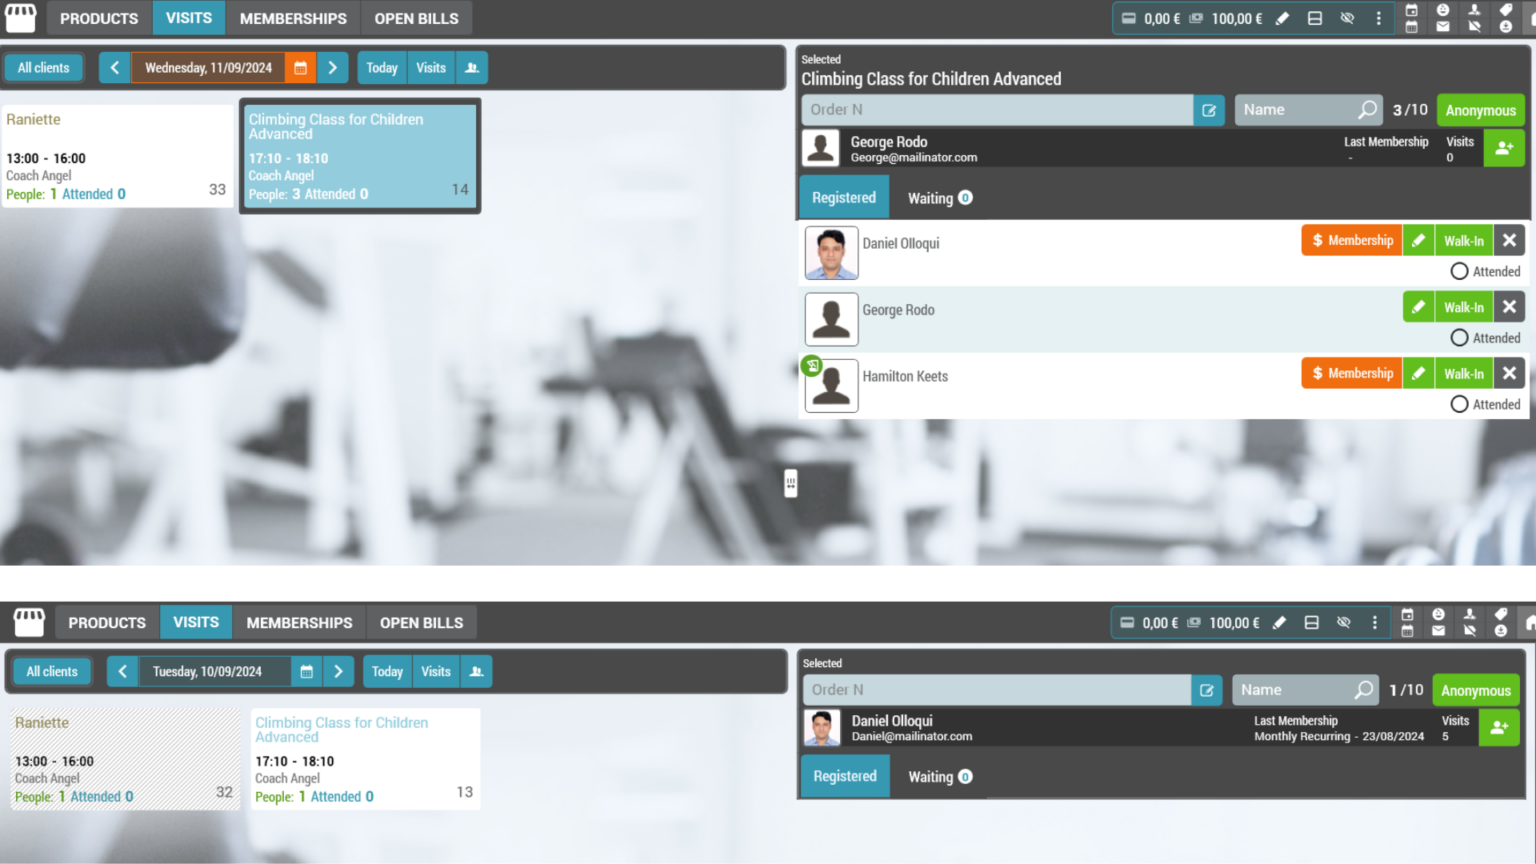Mark George Rodo as Attended
This screenshot has height=864, width=1536.
click(1460, 337)
